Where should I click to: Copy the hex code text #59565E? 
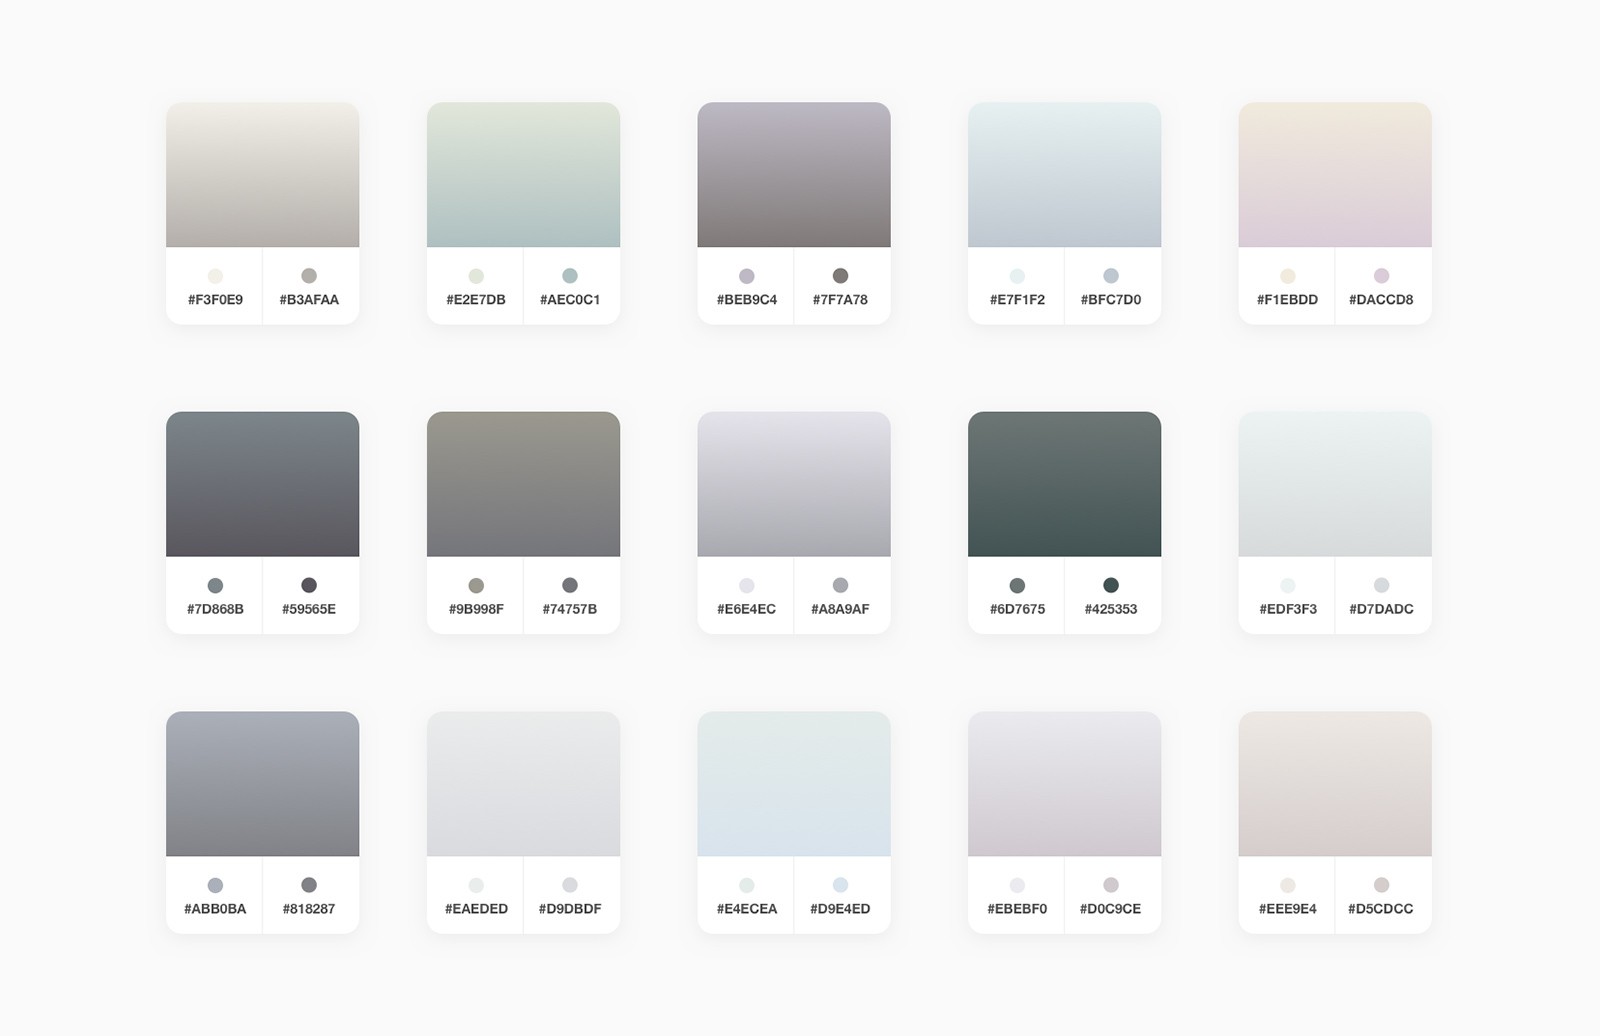pyautogui.click(x=309, y=609)
